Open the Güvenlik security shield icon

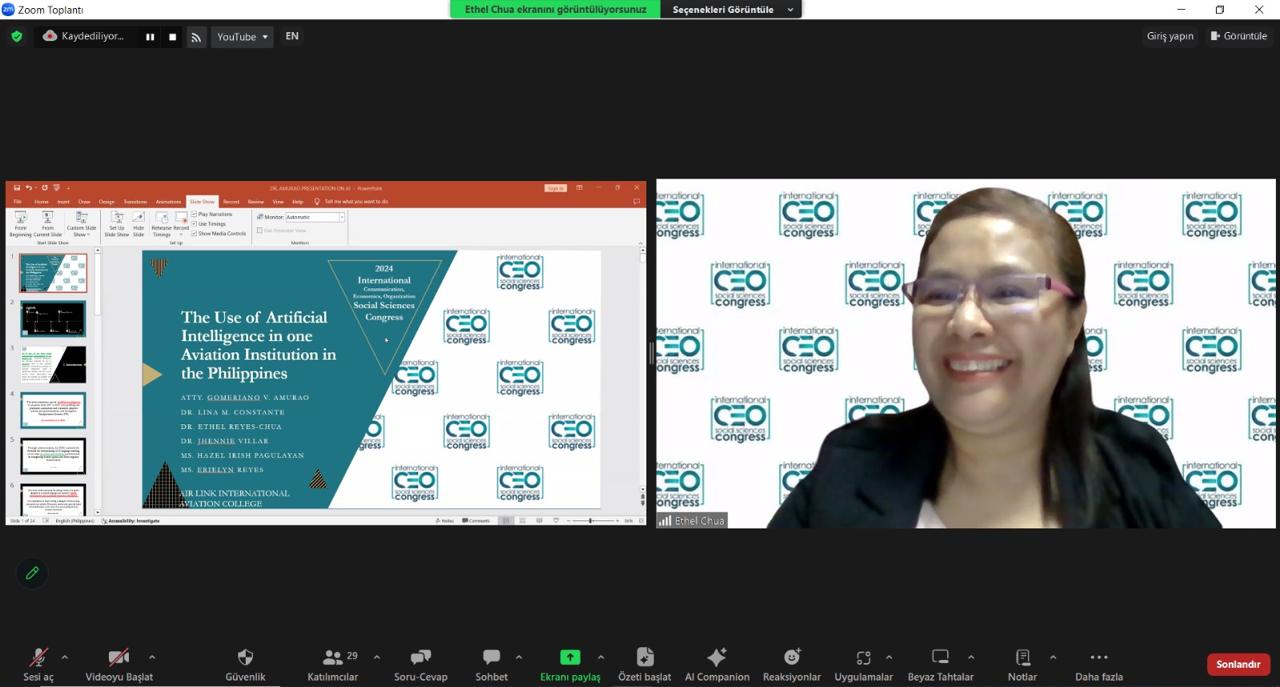pyautogui.click(x=245, y=658)
